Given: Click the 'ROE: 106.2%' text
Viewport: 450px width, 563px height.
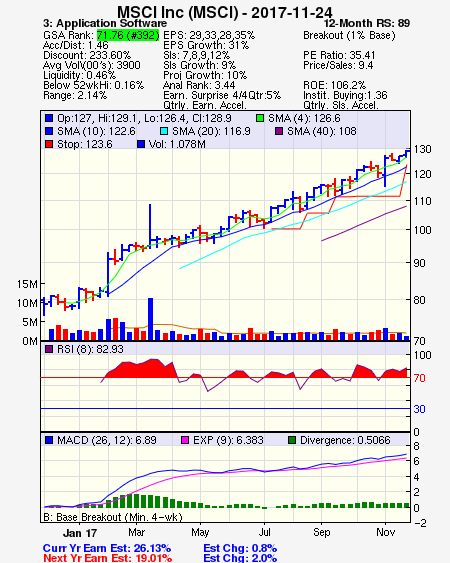Looking at the screenshot, I should [x=334, y=85].
